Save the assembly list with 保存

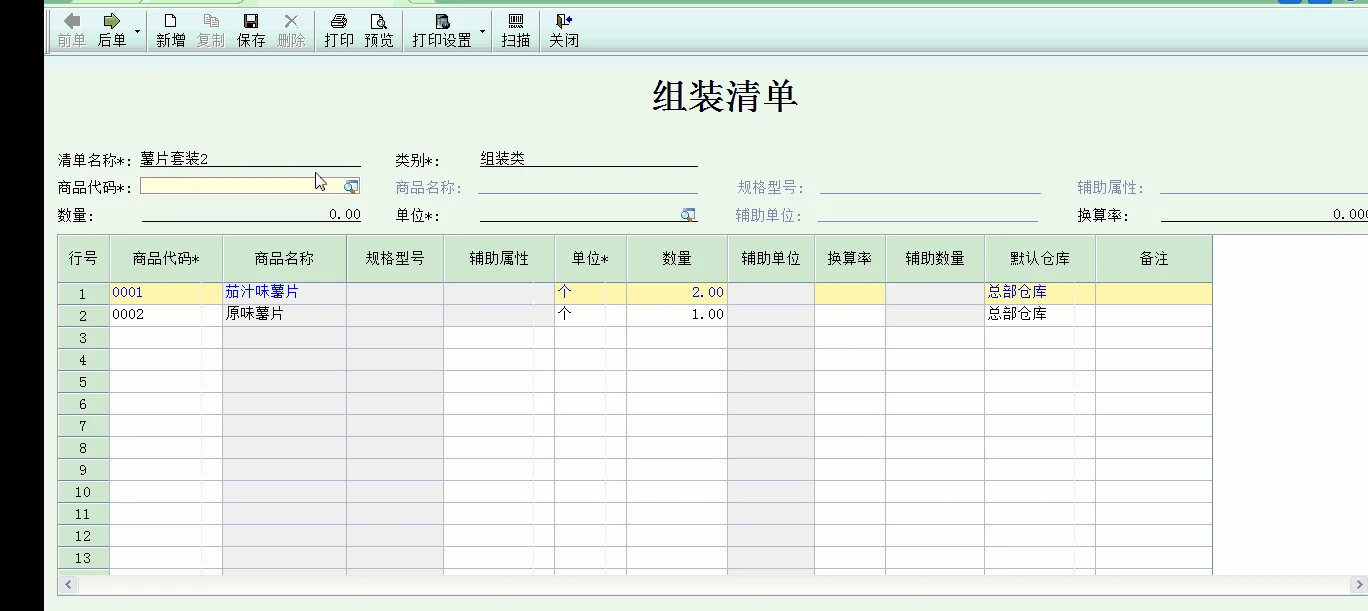coord(251,31)
